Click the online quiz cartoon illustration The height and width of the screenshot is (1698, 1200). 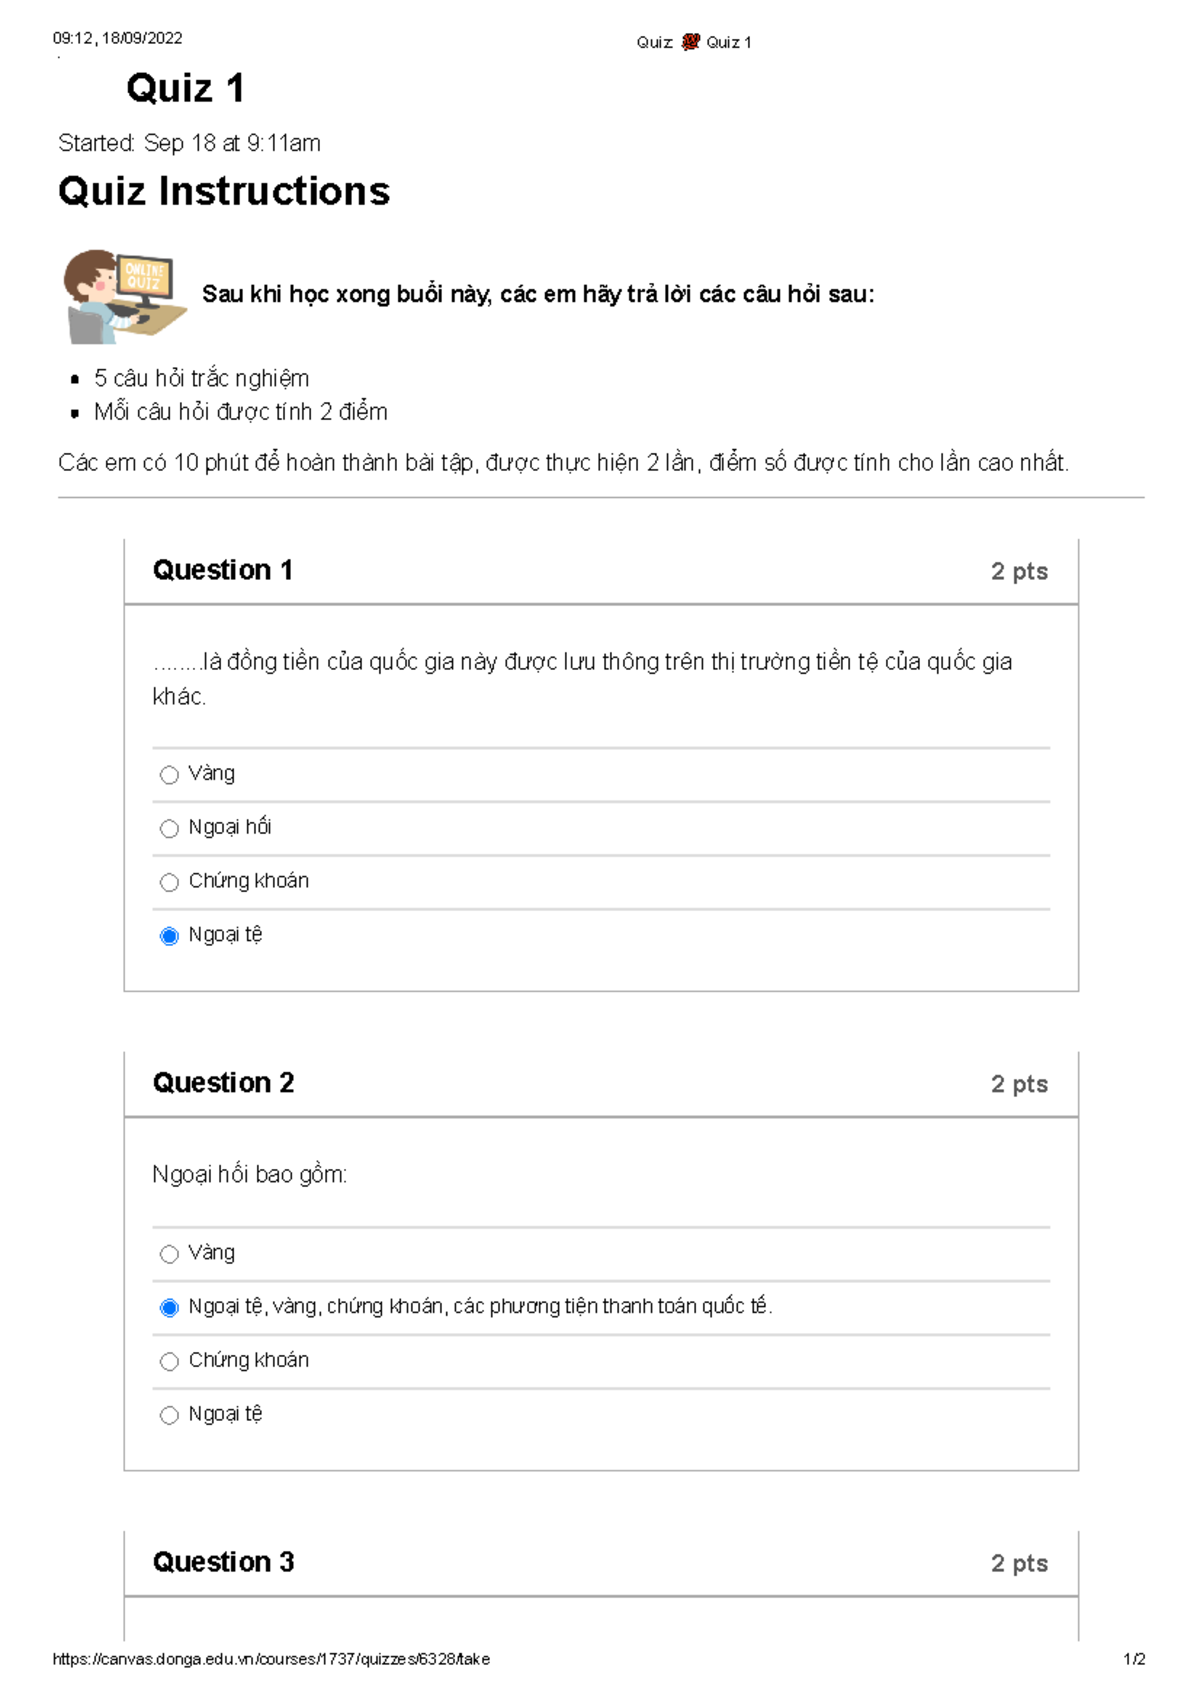coord(123,296)
